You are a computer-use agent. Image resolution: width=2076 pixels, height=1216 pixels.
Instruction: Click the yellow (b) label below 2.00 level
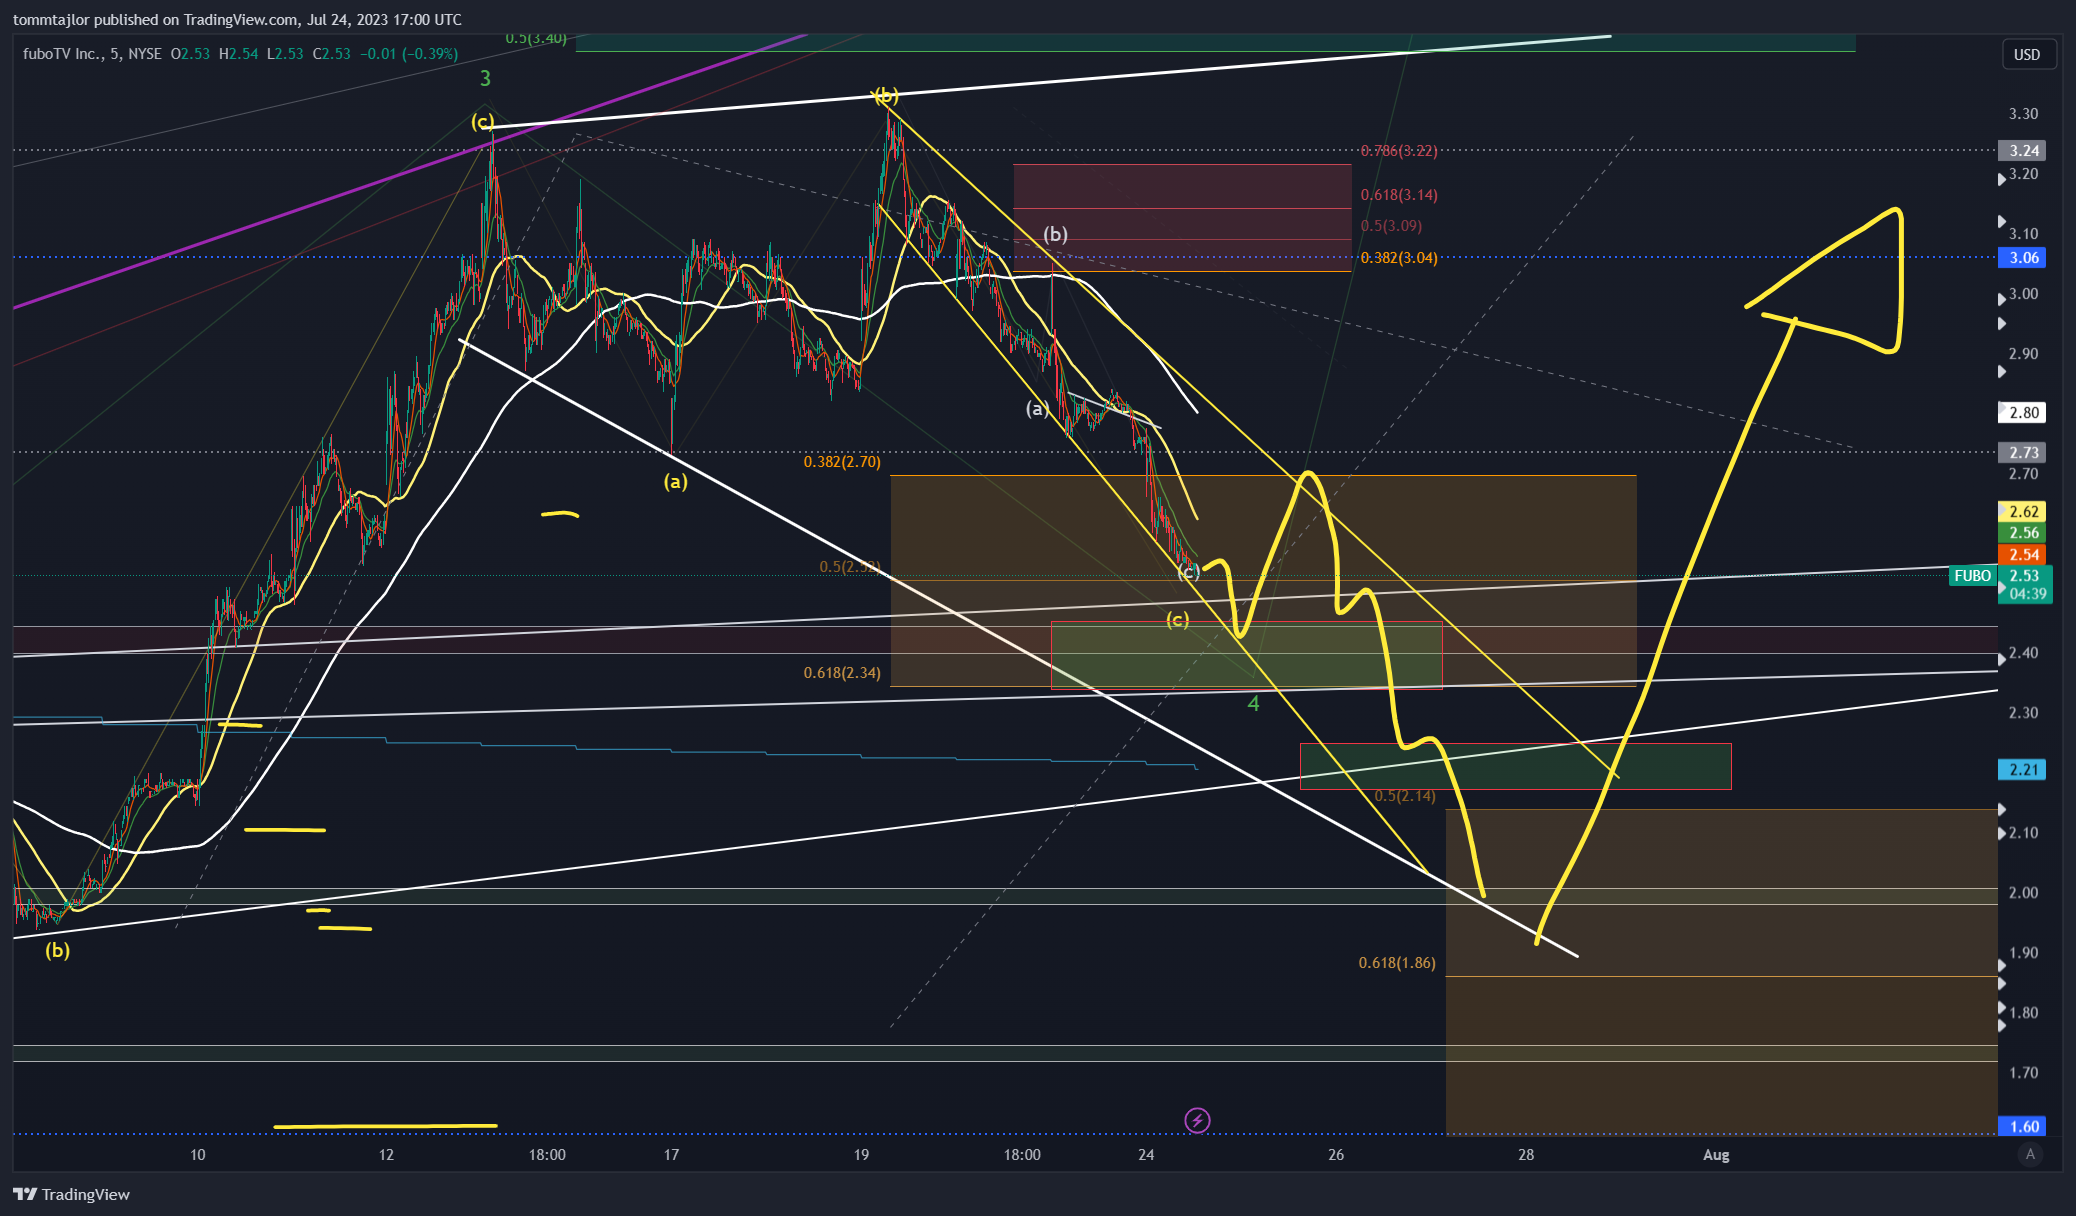(x=57, y=950)
